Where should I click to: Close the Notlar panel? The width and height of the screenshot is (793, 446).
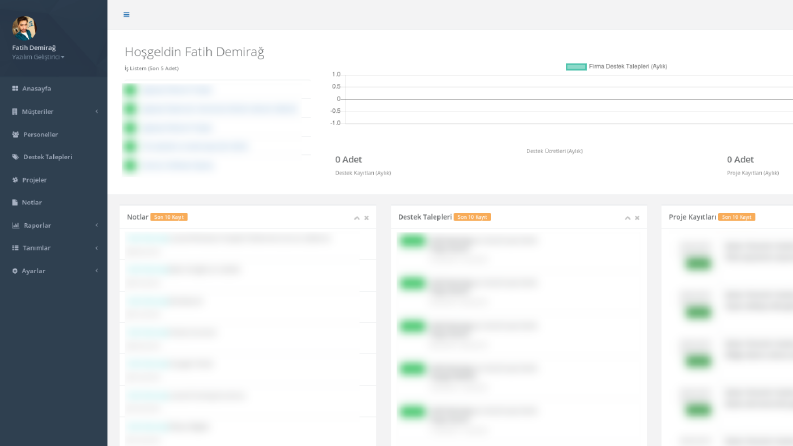tap(367, 218)
